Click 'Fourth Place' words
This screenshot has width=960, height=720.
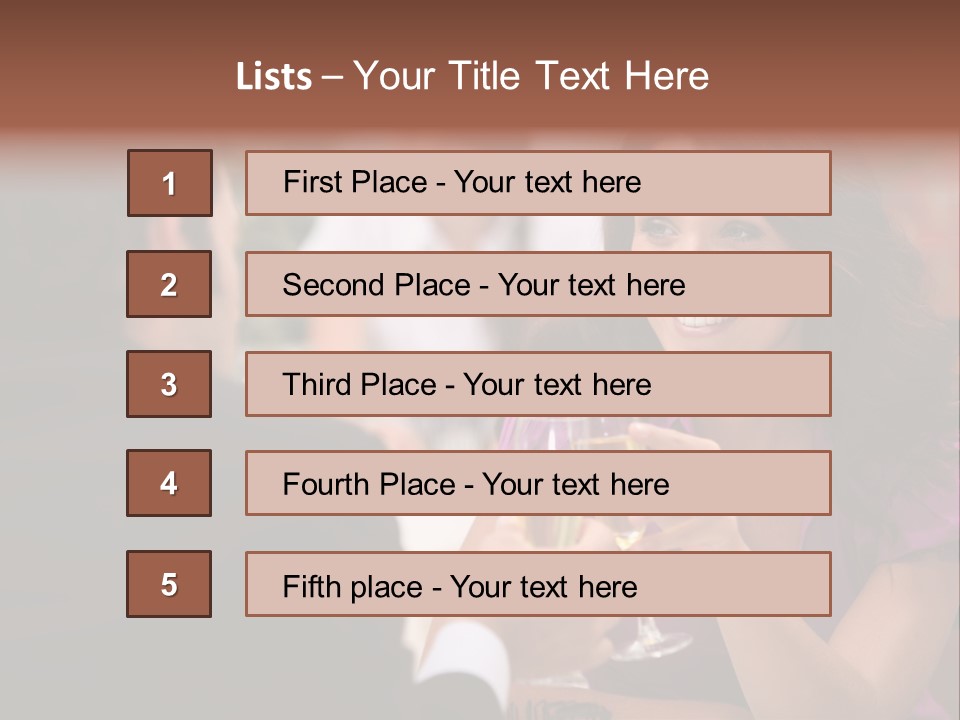tap(368, 485)
